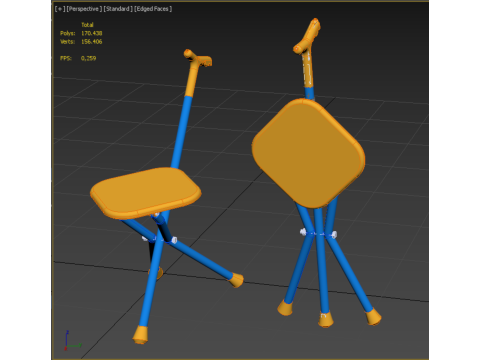
Task: Select the 'Polys:' statistics label
Action: click(68, 33)
